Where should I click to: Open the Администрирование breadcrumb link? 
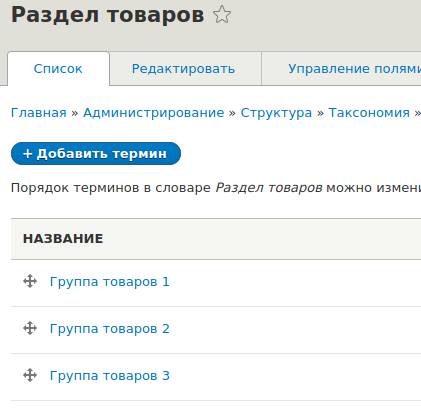[x=154, y=113]
